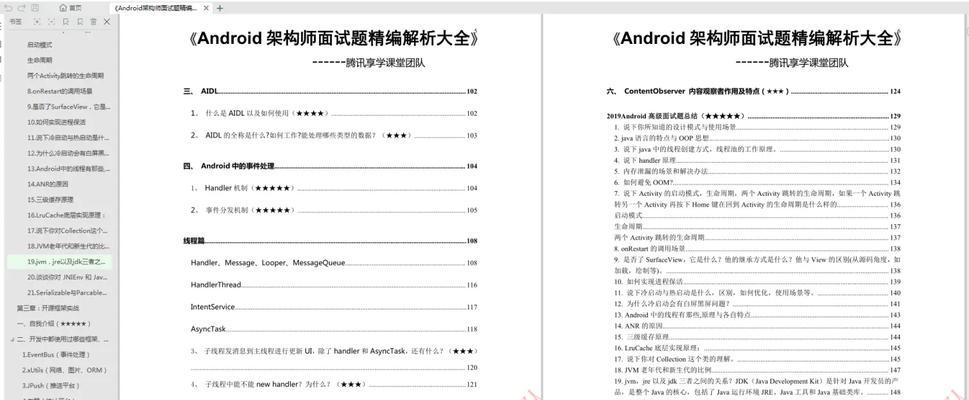969x400 pixels.
Task: Open bookmark 11.说下冷启动与热启动
Action: 68,138
